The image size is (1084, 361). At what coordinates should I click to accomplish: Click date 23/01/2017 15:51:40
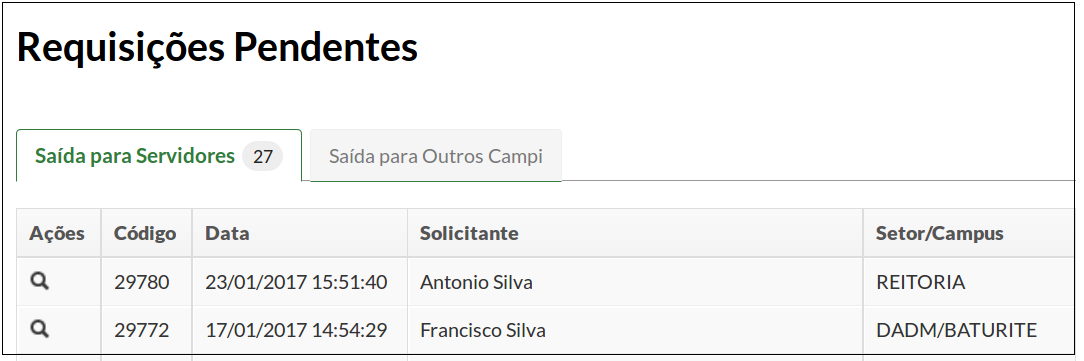pyautogui.click(x=296, y=282)
